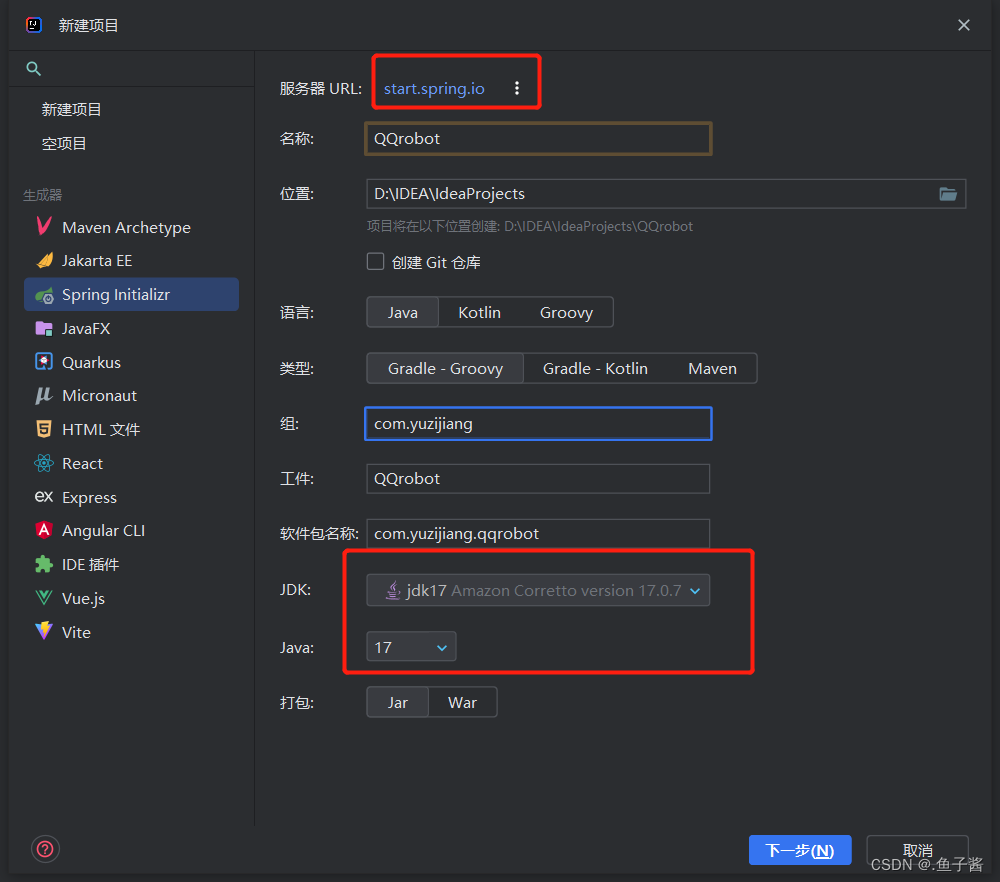Choose Maven build type
The width and height of the screenshot is (1000, 882).
click(712, 369)
